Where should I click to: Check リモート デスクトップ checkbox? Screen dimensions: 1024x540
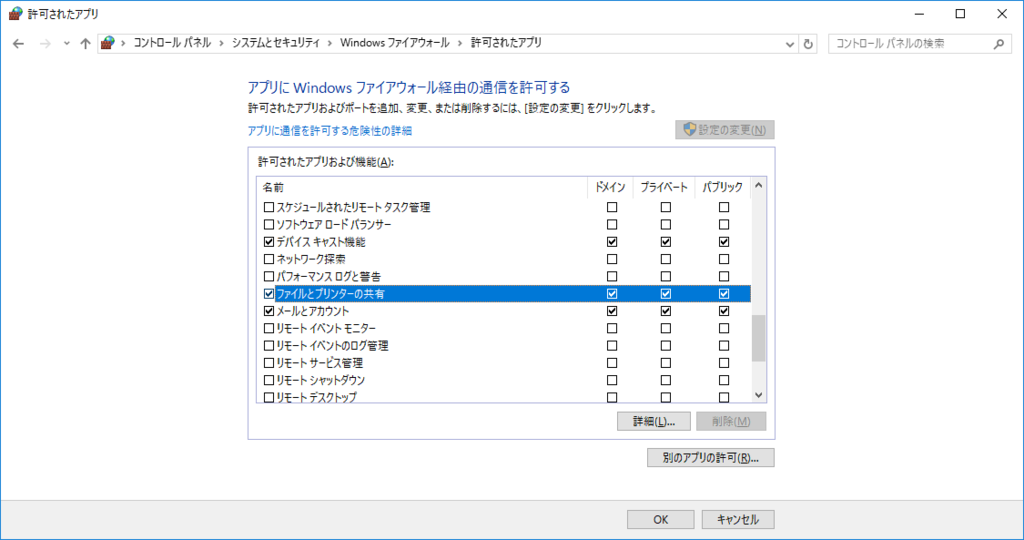pyautogui.click(x=268, y=397)
